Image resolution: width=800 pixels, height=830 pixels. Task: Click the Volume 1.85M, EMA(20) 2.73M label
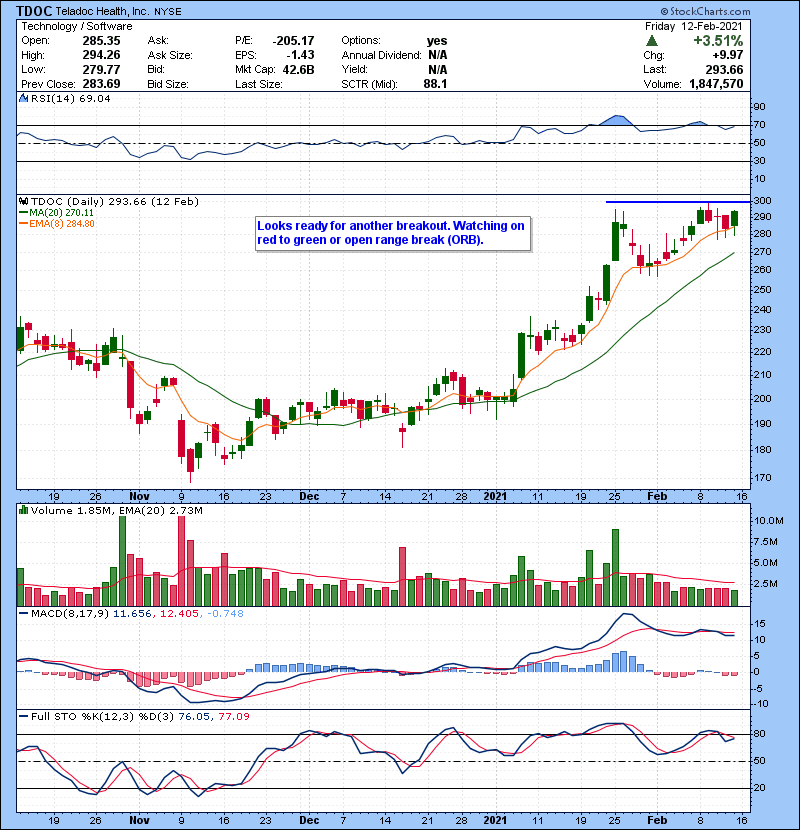tap(116, 510)
